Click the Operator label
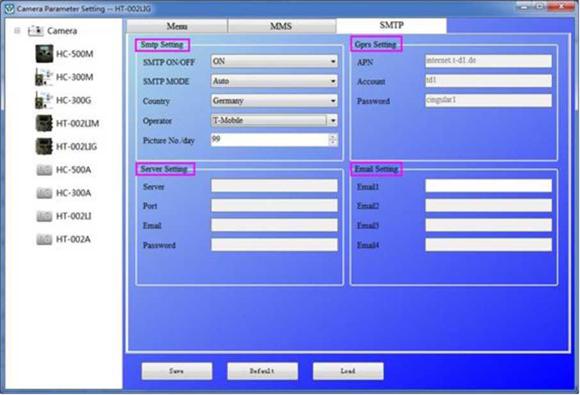The height and width of the screenshot is (395, 580). pos(157,121)
